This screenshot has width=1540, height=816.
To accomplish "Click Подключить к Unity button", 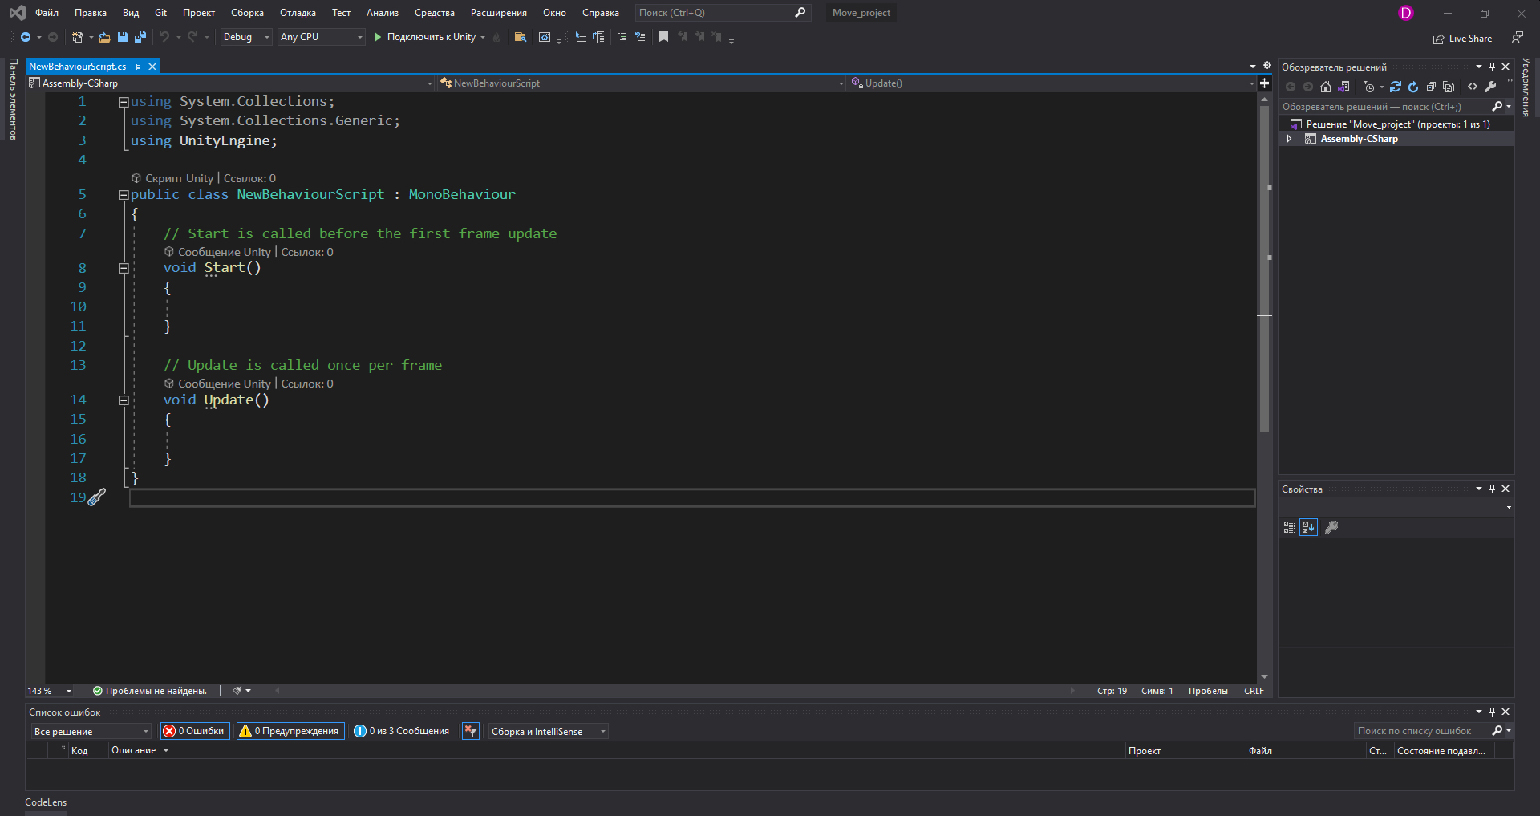I will 429,37.
